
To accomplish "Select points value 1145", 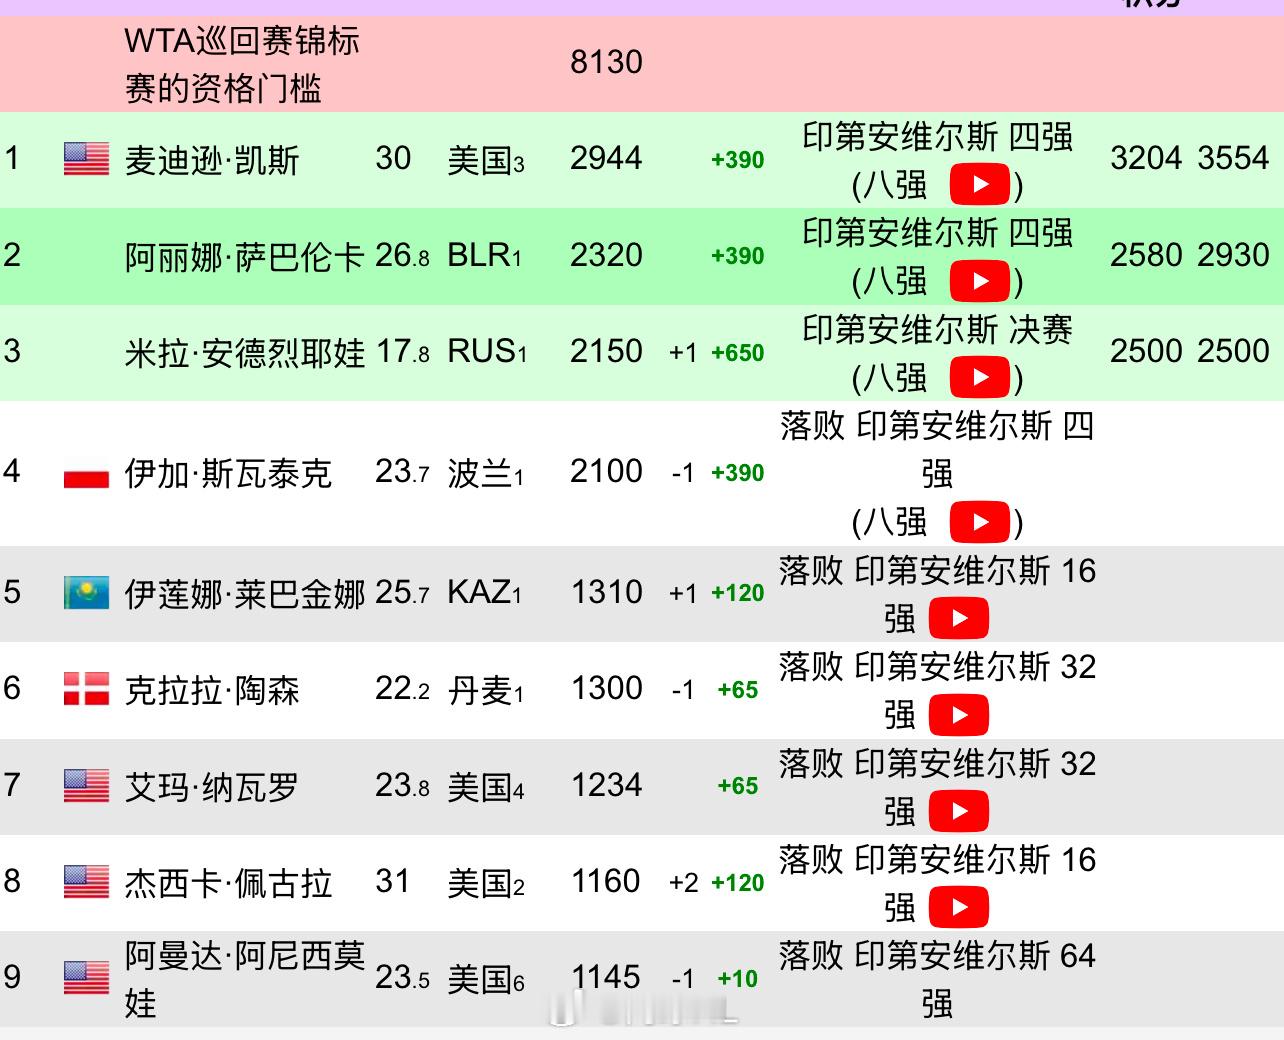I will [x=606, y=977].
